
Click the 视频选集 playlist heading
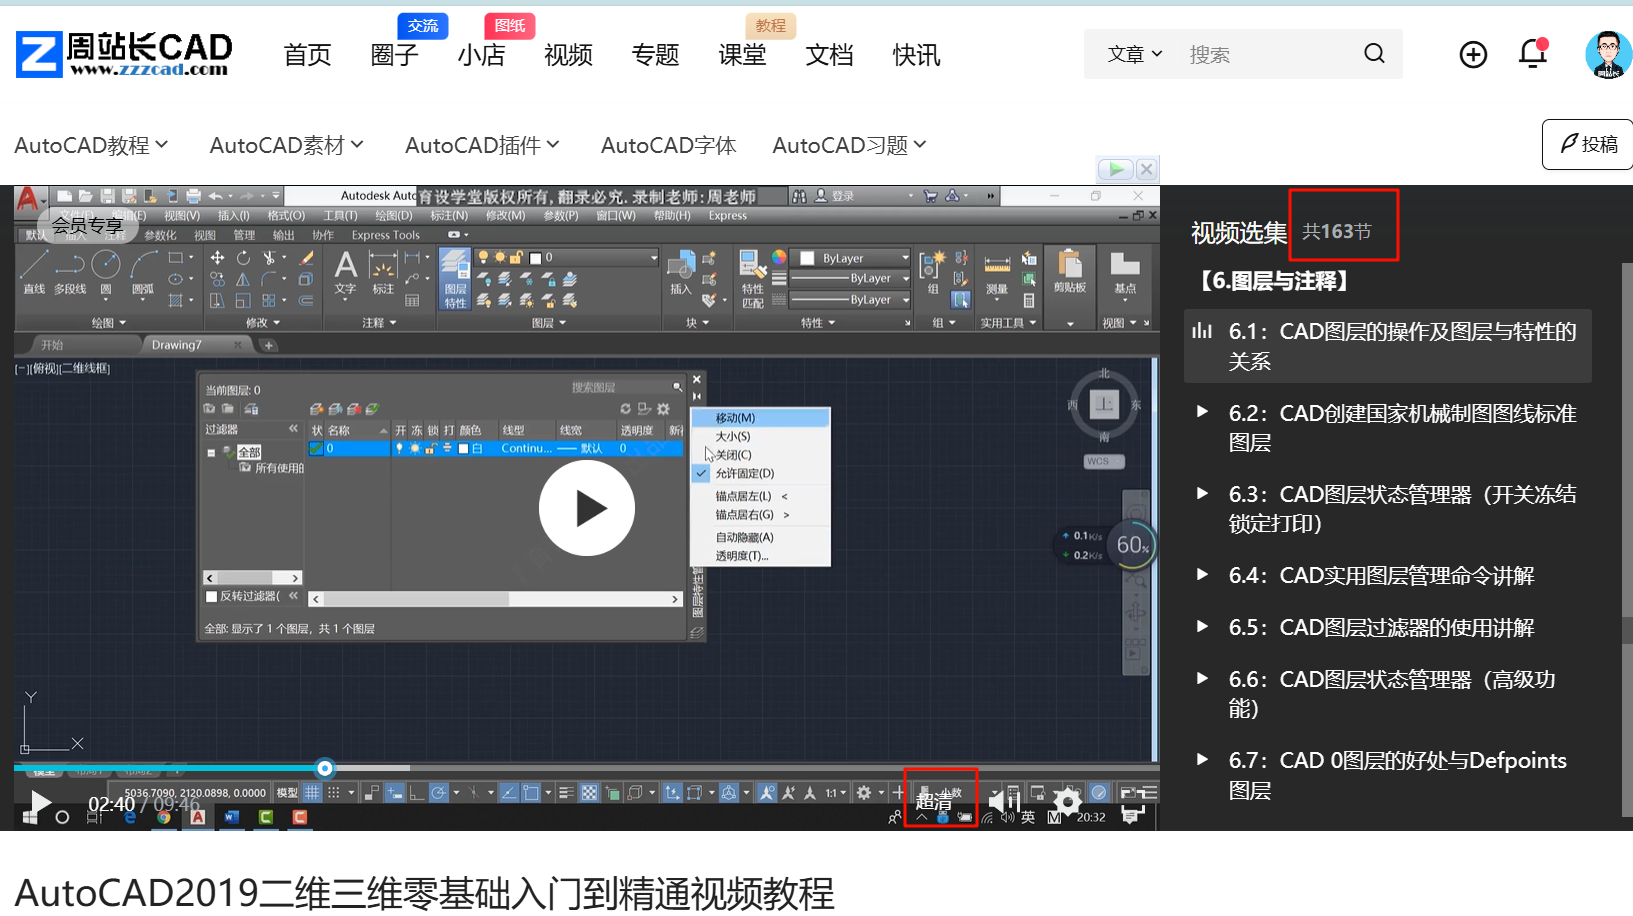click(x=1238, y=233)
